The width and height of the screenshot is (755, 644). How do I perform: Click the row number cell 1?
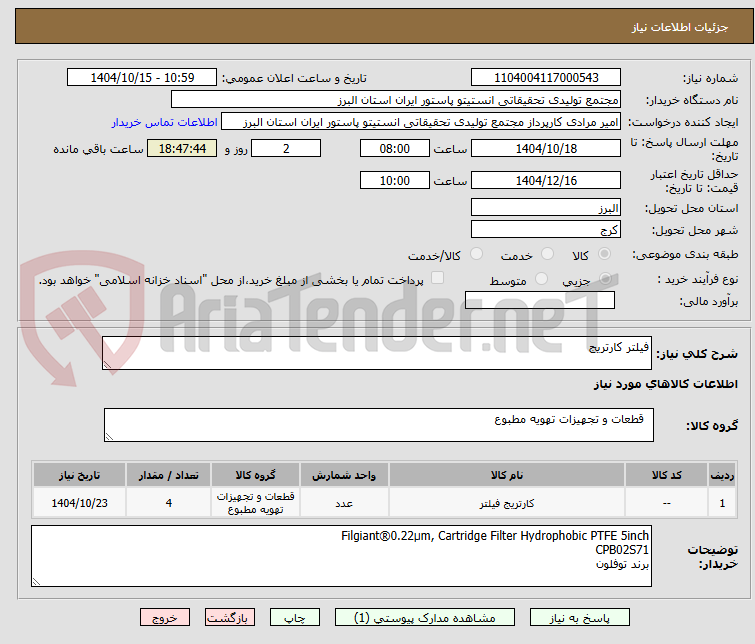(722, 503)
